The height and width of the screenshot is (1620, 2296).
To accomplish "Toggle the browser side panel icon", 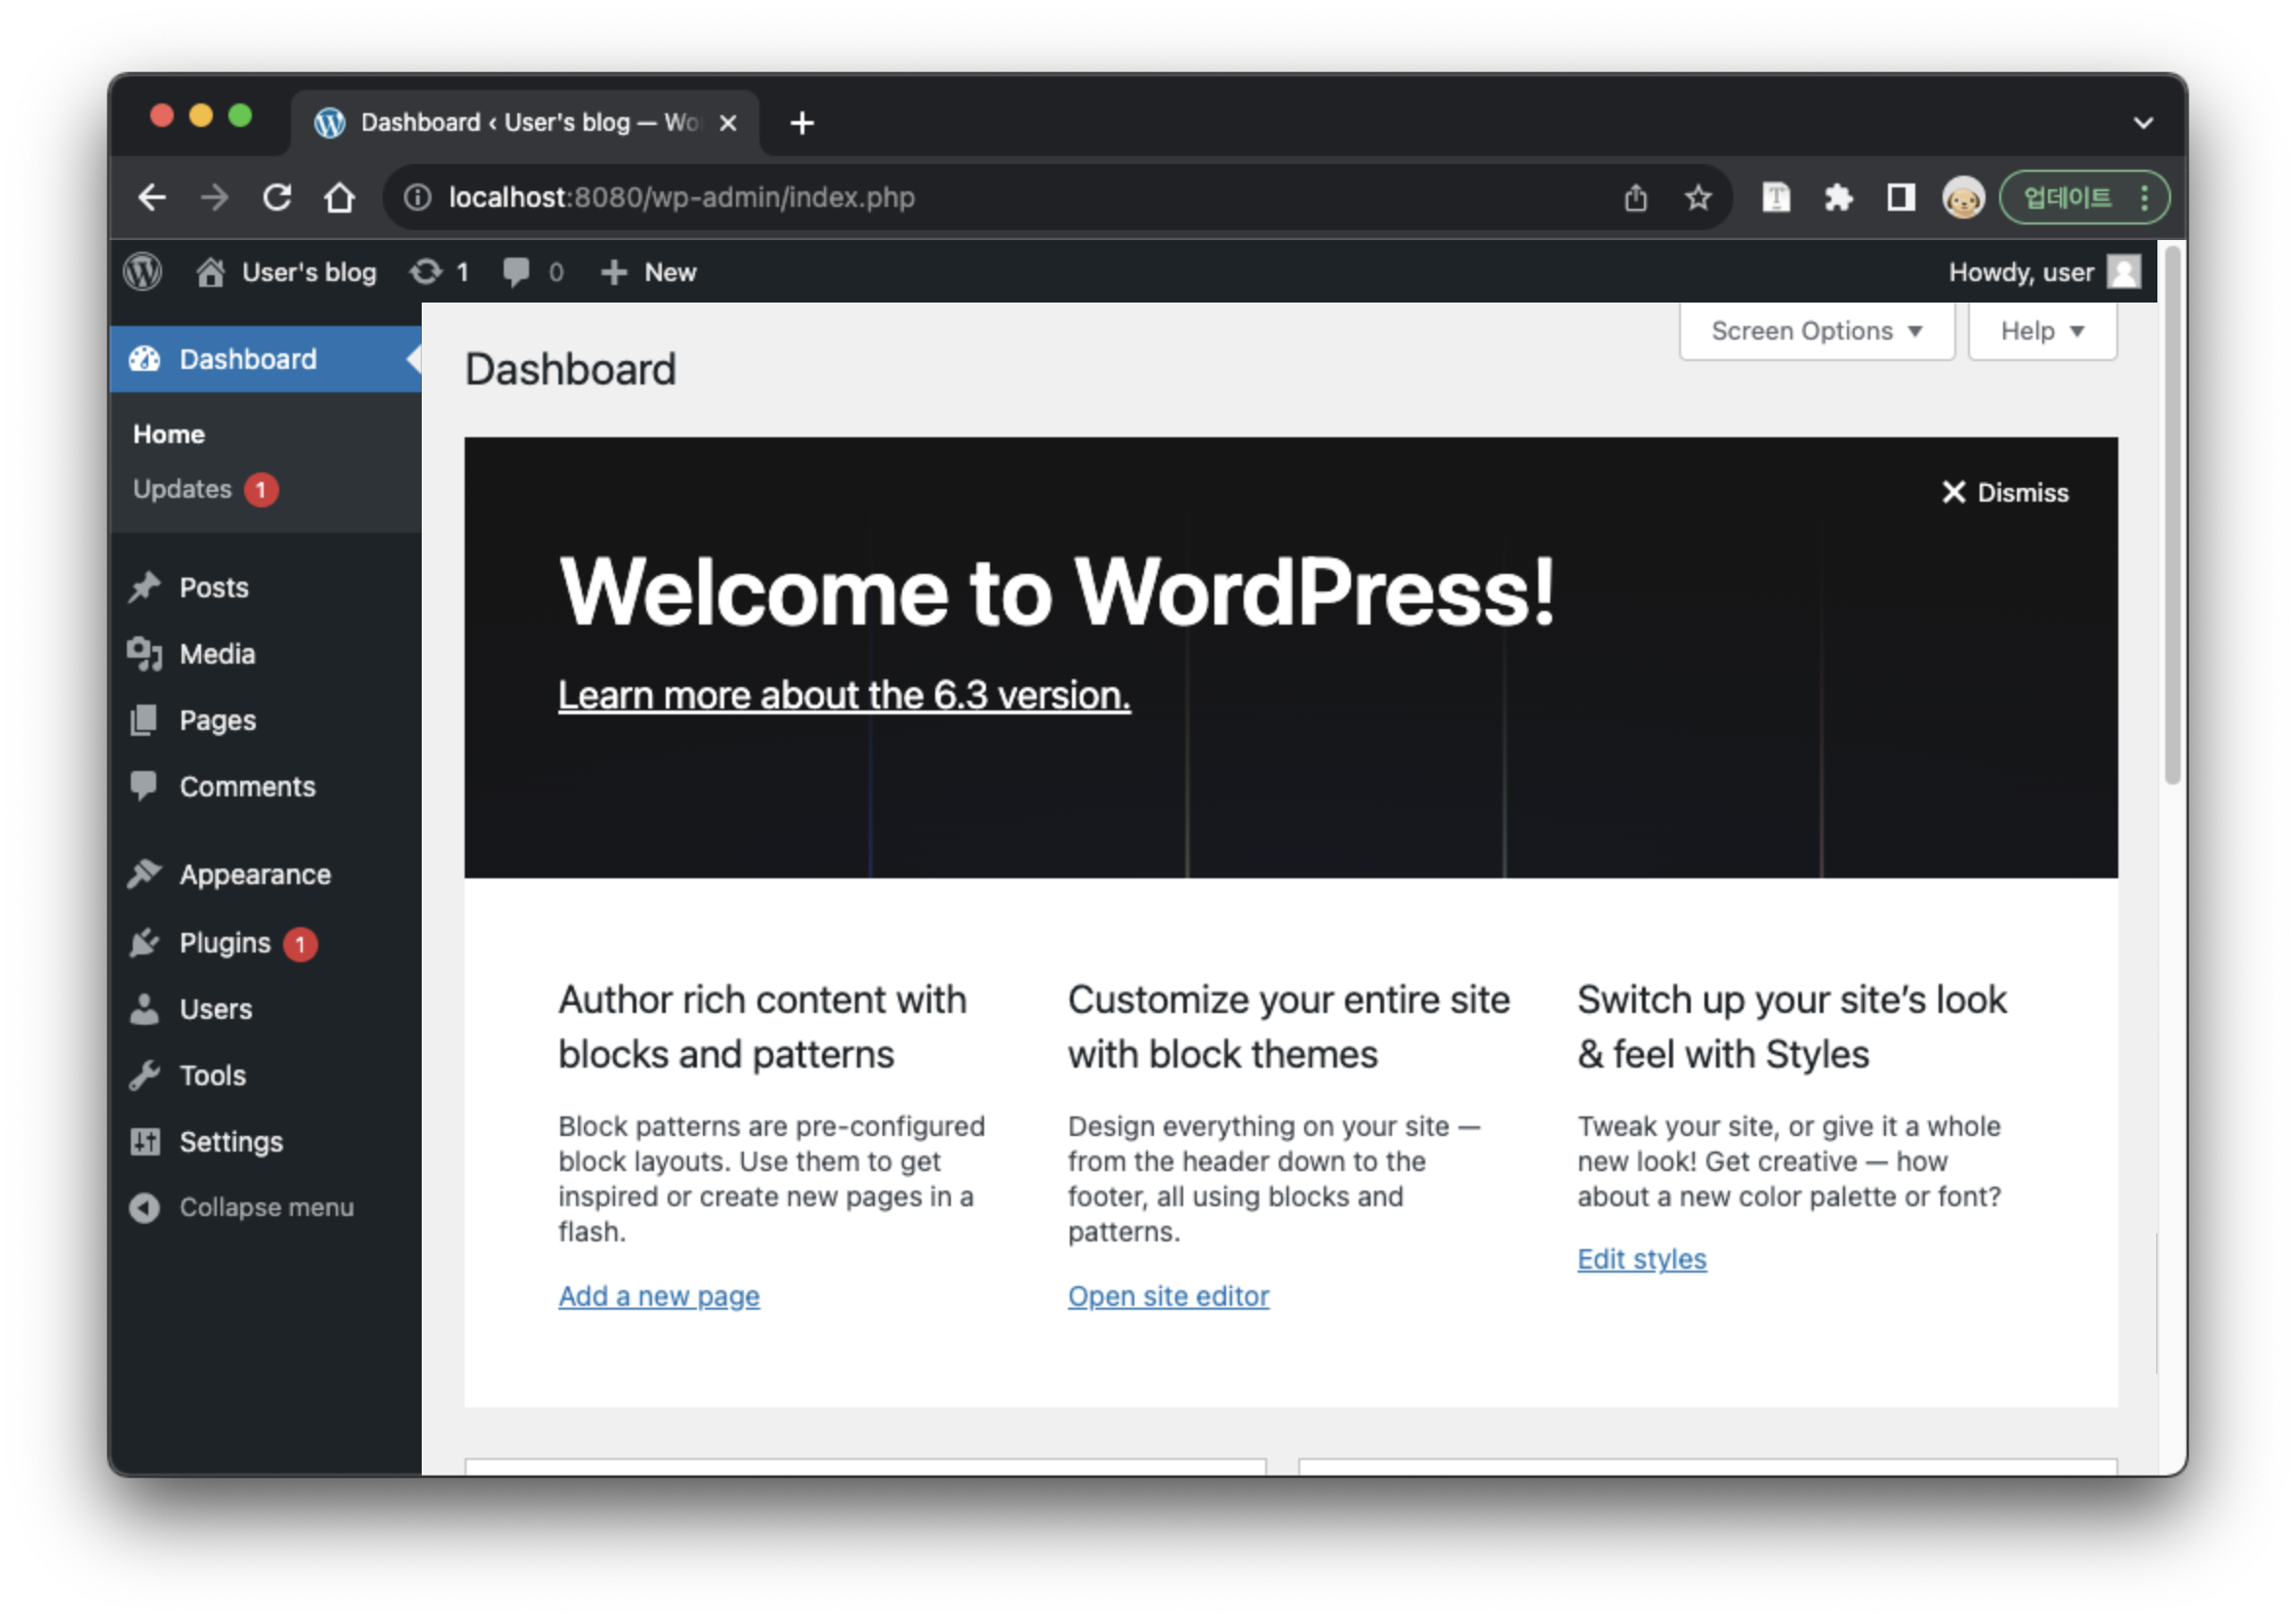I will point(1900,198).
